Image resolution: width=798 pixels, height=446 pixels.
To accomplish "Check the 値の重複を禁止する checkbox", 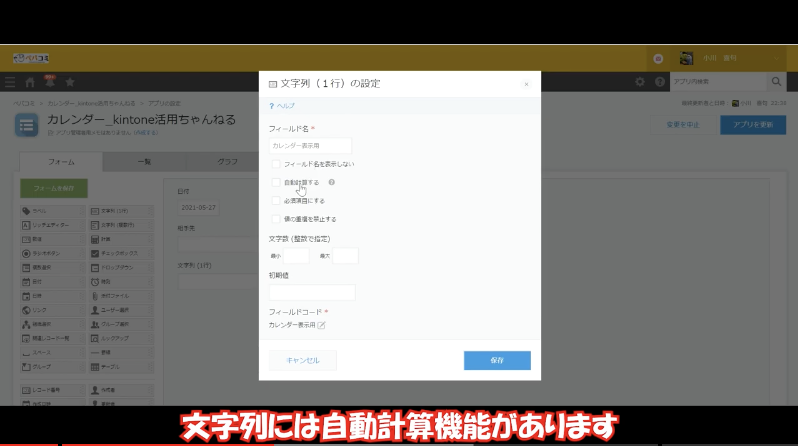I will tap(276, 218).
